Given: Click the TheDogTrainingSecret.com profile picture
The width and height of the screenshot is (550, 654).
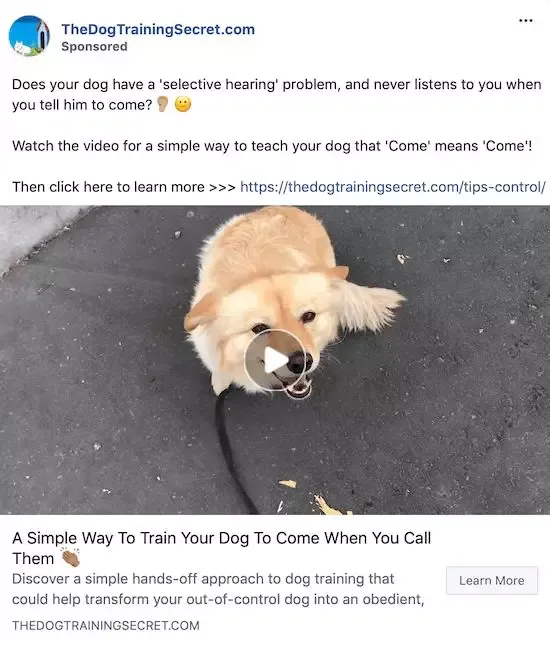Looking at the screenshot, I should [x=29, y=36].
